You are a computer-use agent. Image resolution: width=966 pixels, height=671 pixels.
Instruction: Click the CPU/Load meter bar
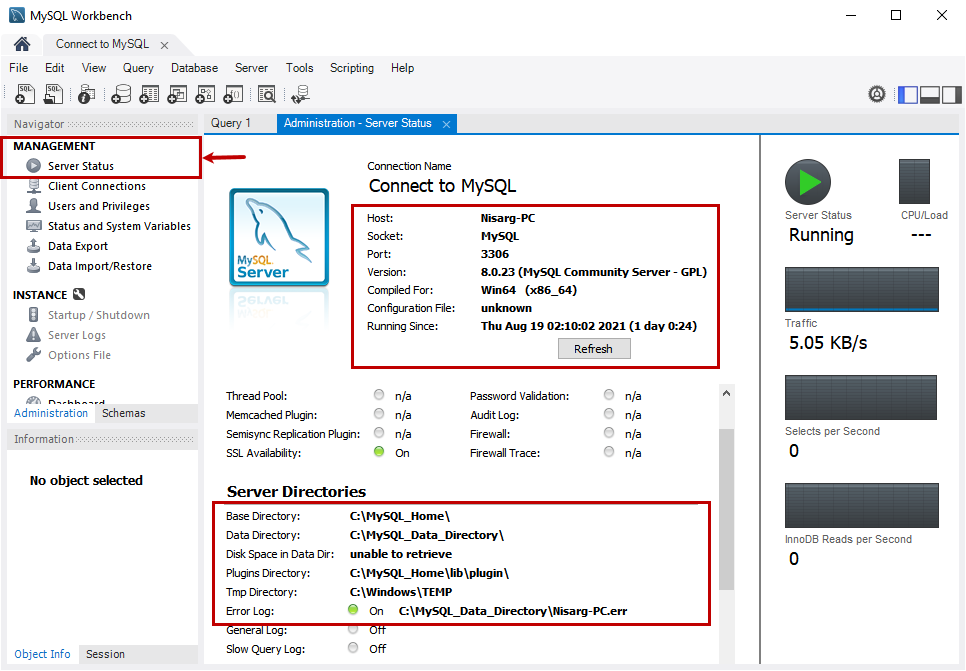(x=914, y=181)
